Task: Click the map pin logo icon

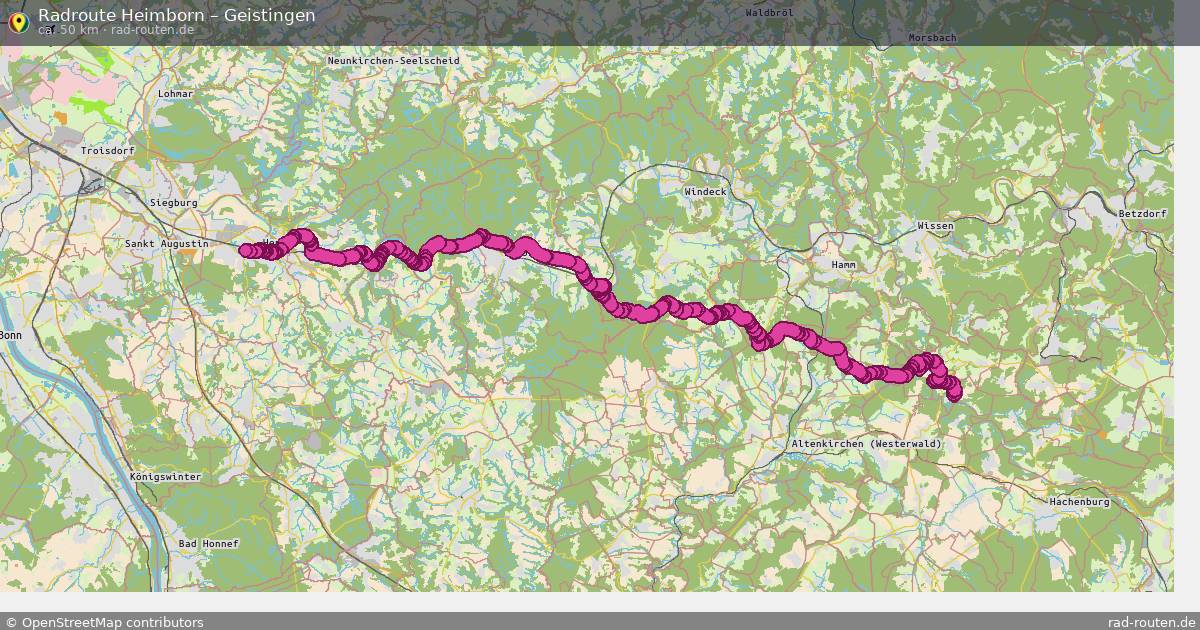Action: coord(17,20)
